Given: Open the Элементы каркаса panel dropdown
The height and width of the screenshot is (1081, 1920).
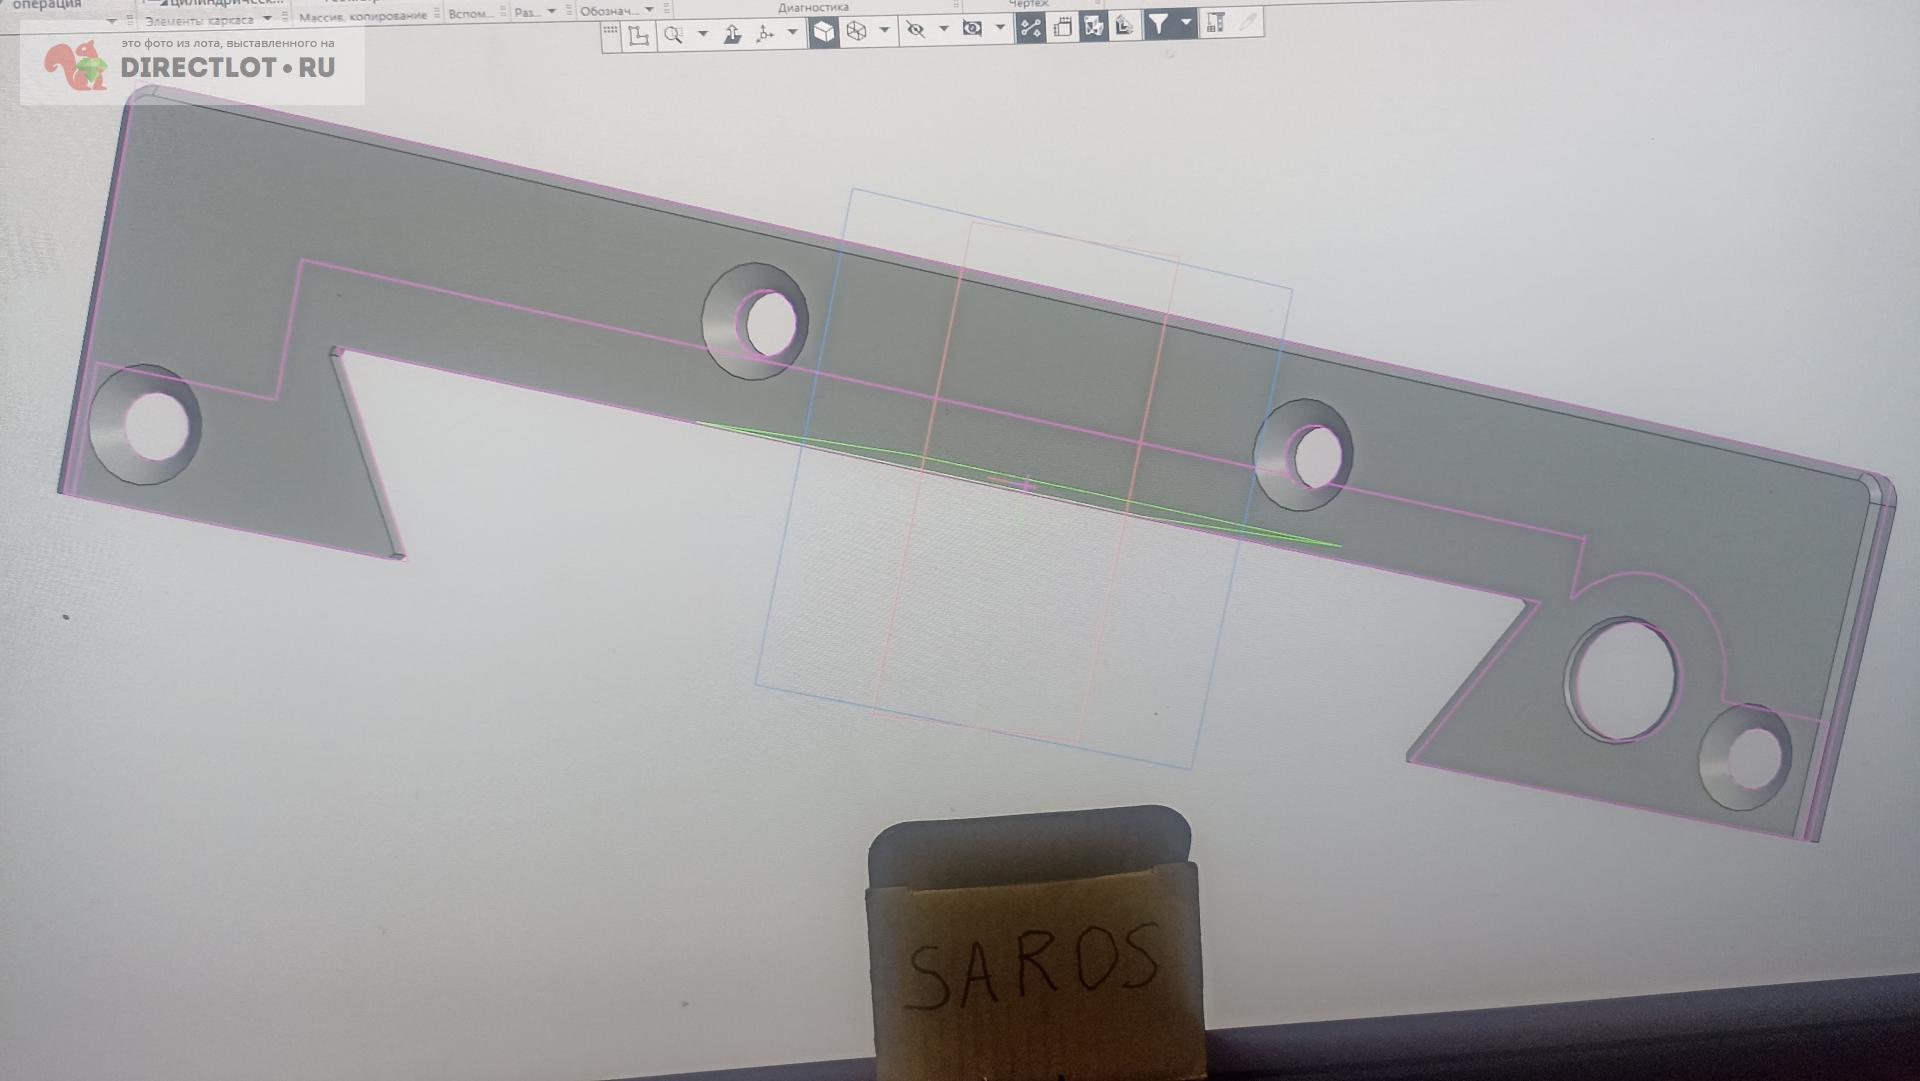Looking at the screenshot, I should click(267, 19).
